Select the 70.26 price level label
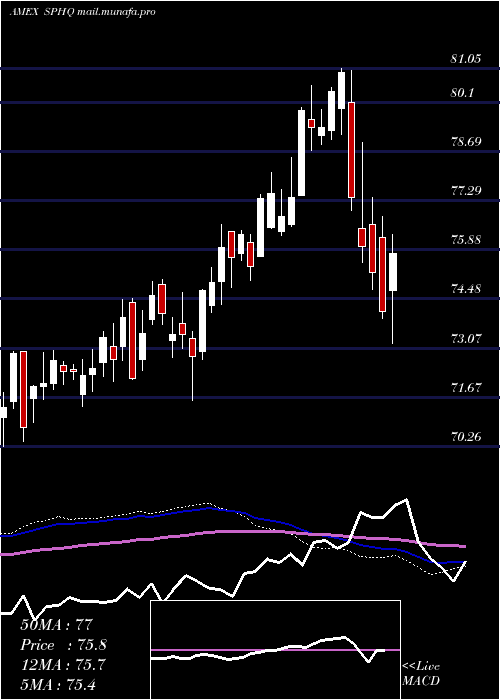This screenshot has width=500, height=700. pos(466,437)
